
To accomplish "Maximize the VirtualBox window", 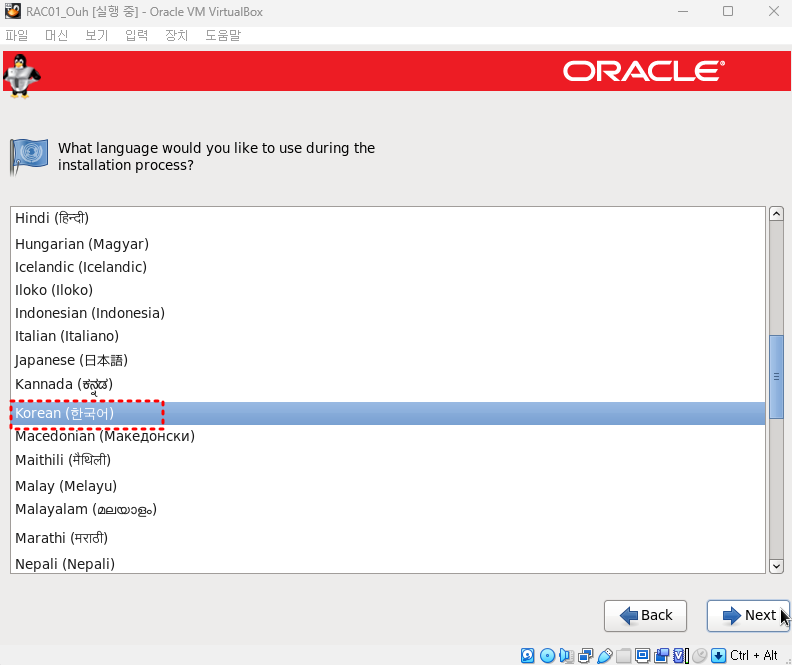I will coord(728,11).
